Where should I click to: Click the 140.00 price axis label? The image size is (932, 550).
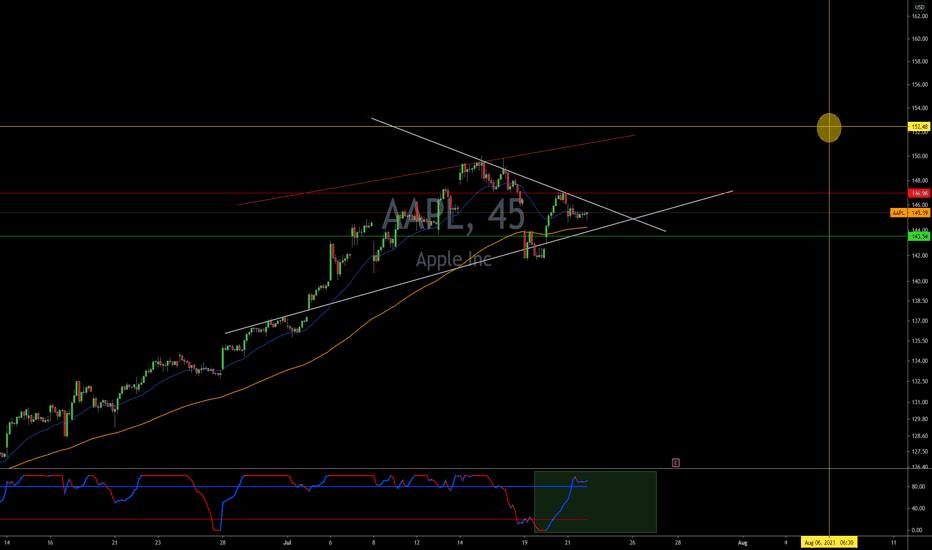920,281
